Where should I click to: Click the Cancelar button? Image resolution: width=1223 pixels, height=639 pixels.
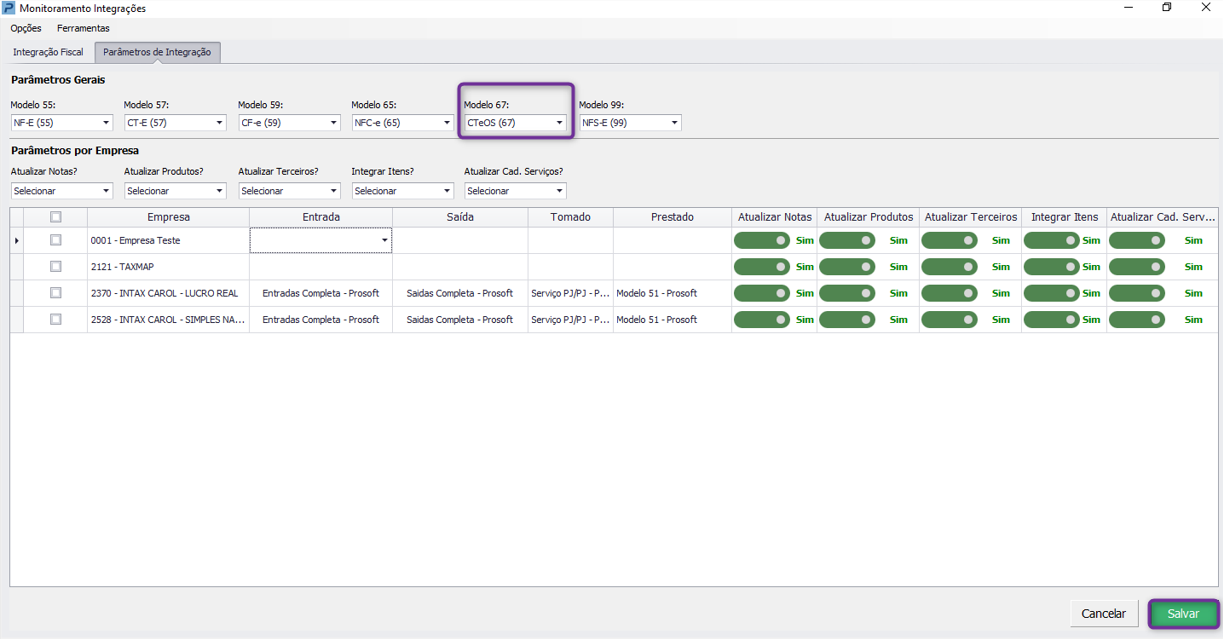point(1104,613)
